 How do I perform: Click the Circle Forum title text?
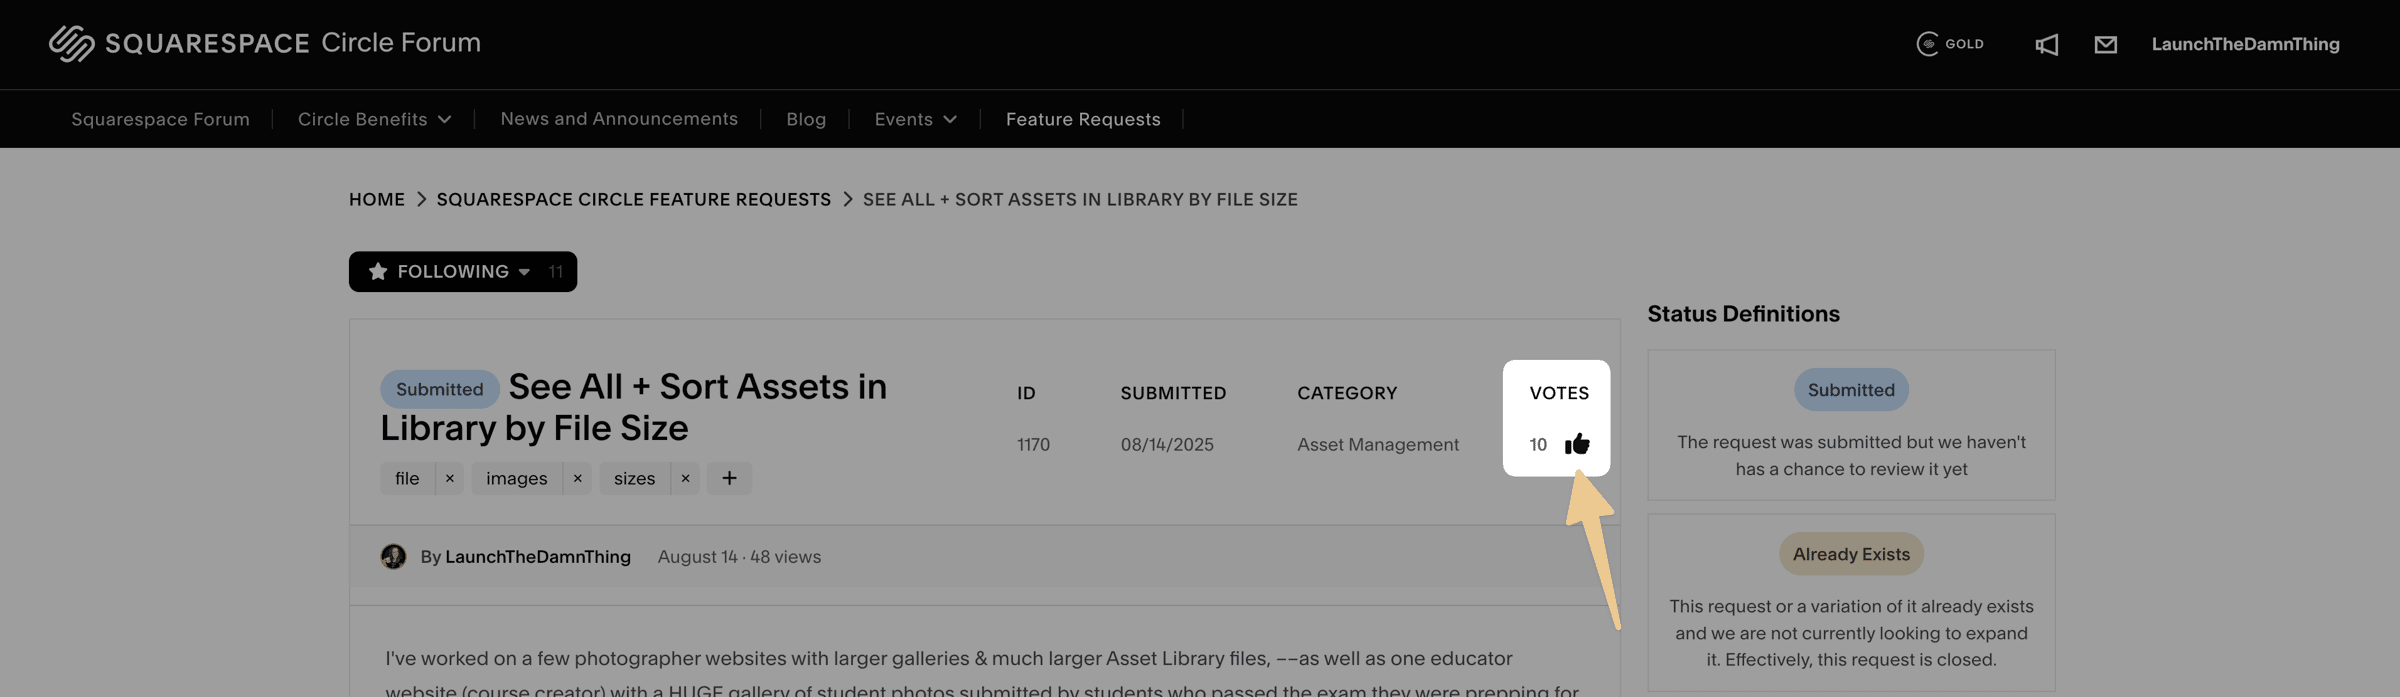pos(401,43)
